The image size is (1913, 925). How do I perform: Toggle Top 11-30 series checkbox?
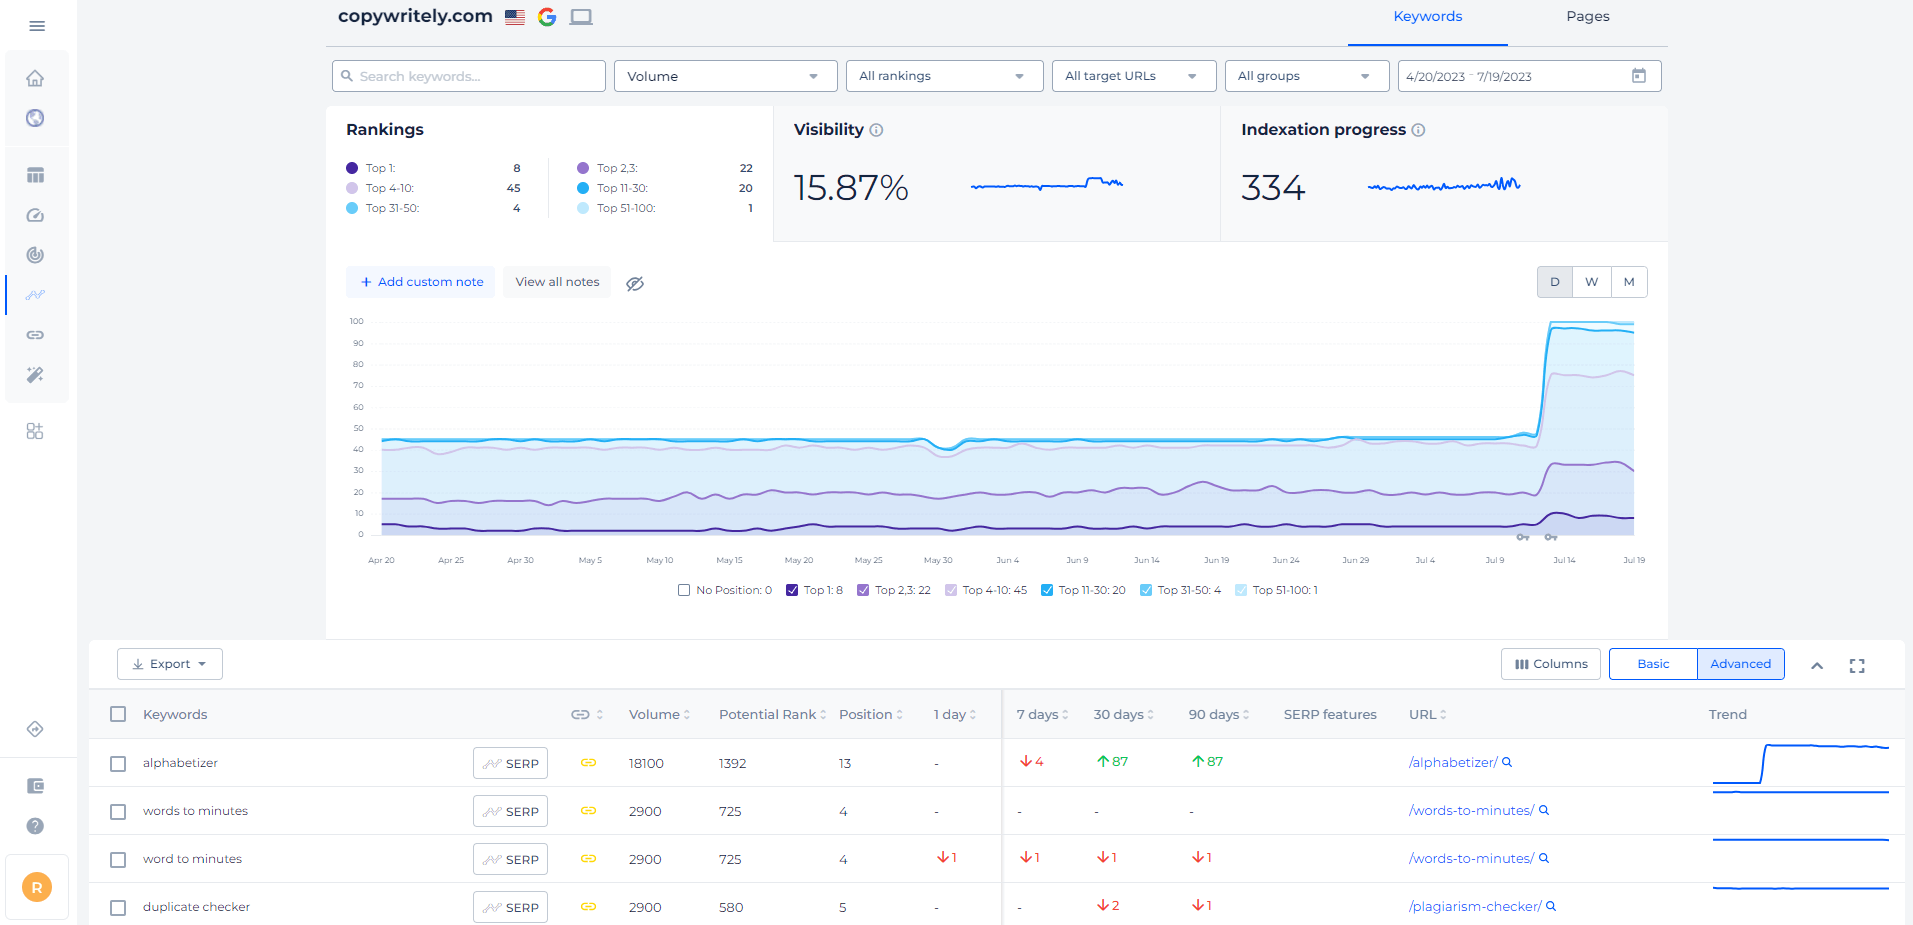[1047, 590]
